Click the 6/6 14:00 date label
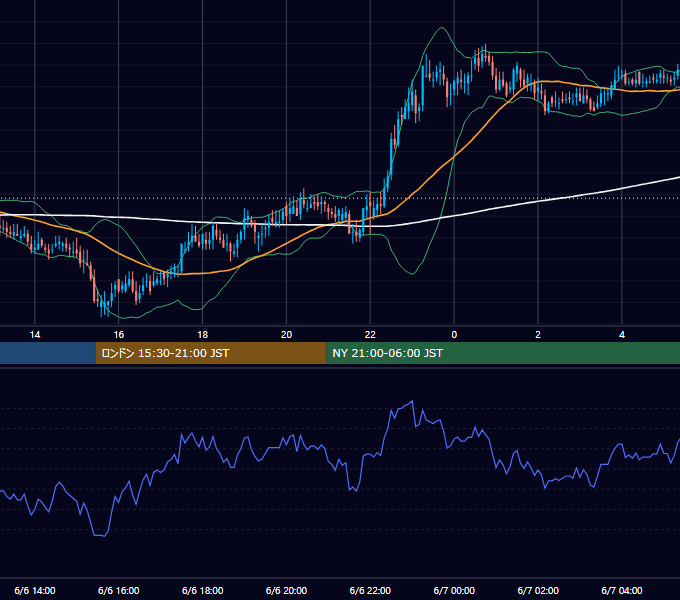Screen dimensions: 680x600 coord(35,590)
